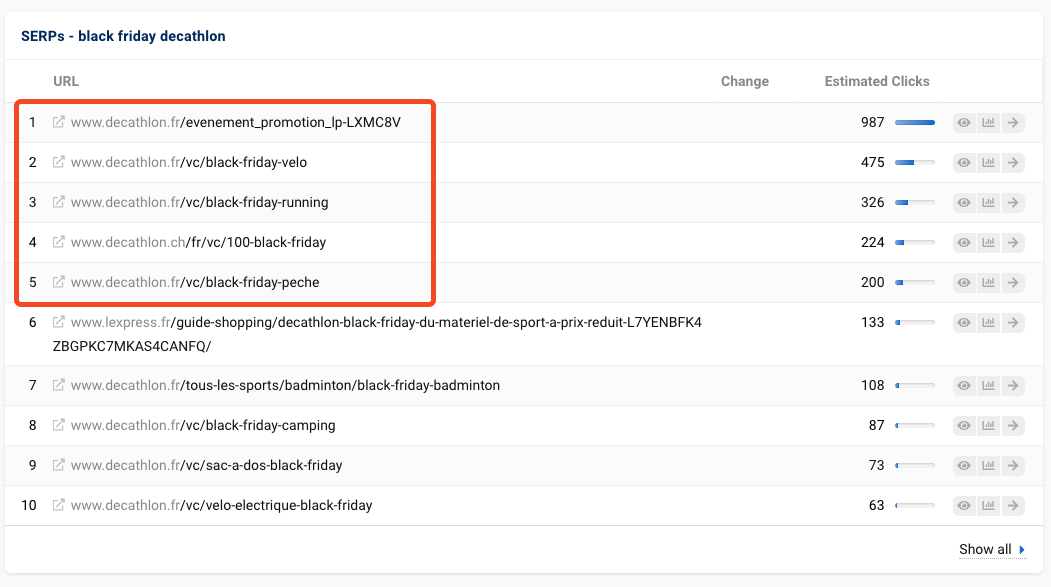Screen dimensions: 1051x587
Task: Click the arrow icon for black-friday-peche
Action: point(1013,283)
